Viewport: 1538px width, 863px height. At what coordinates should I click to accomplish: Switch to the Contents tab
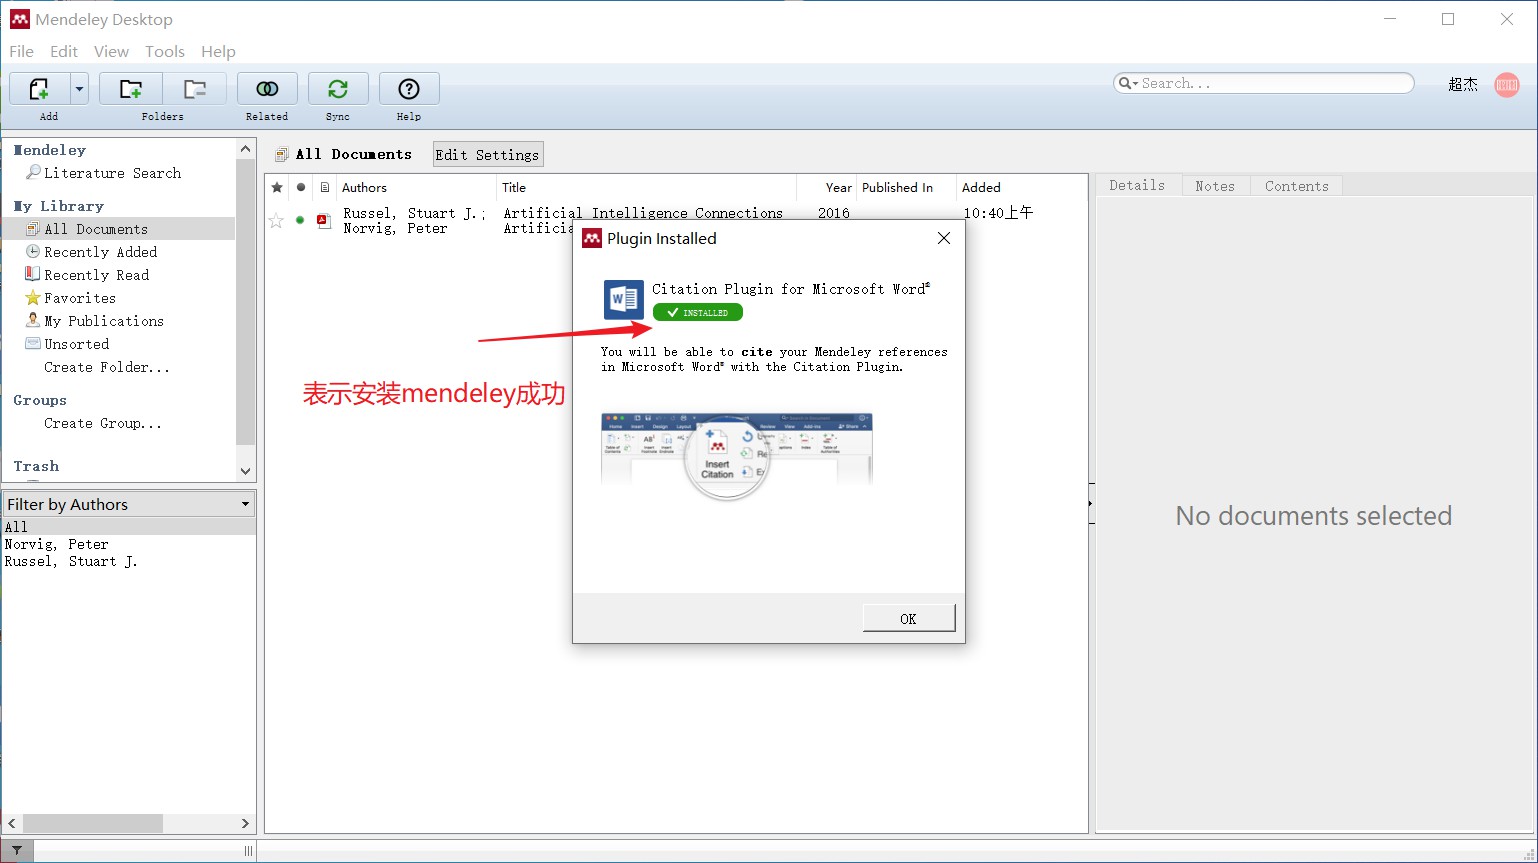[1297, 186]
